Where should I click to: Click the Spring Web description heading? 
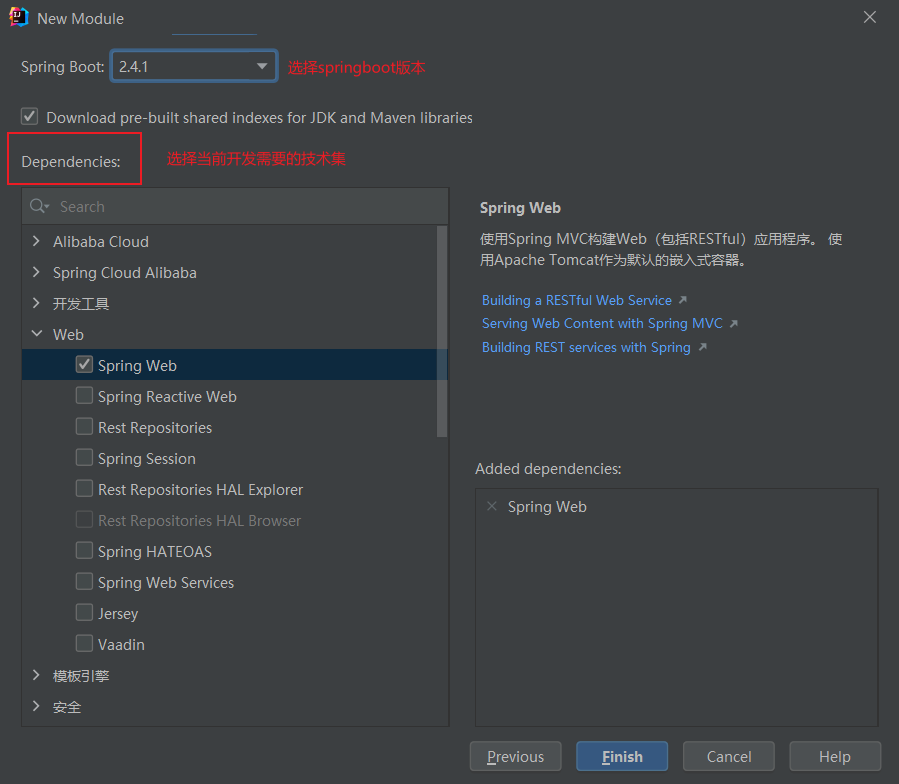click(x=520, y=208)
